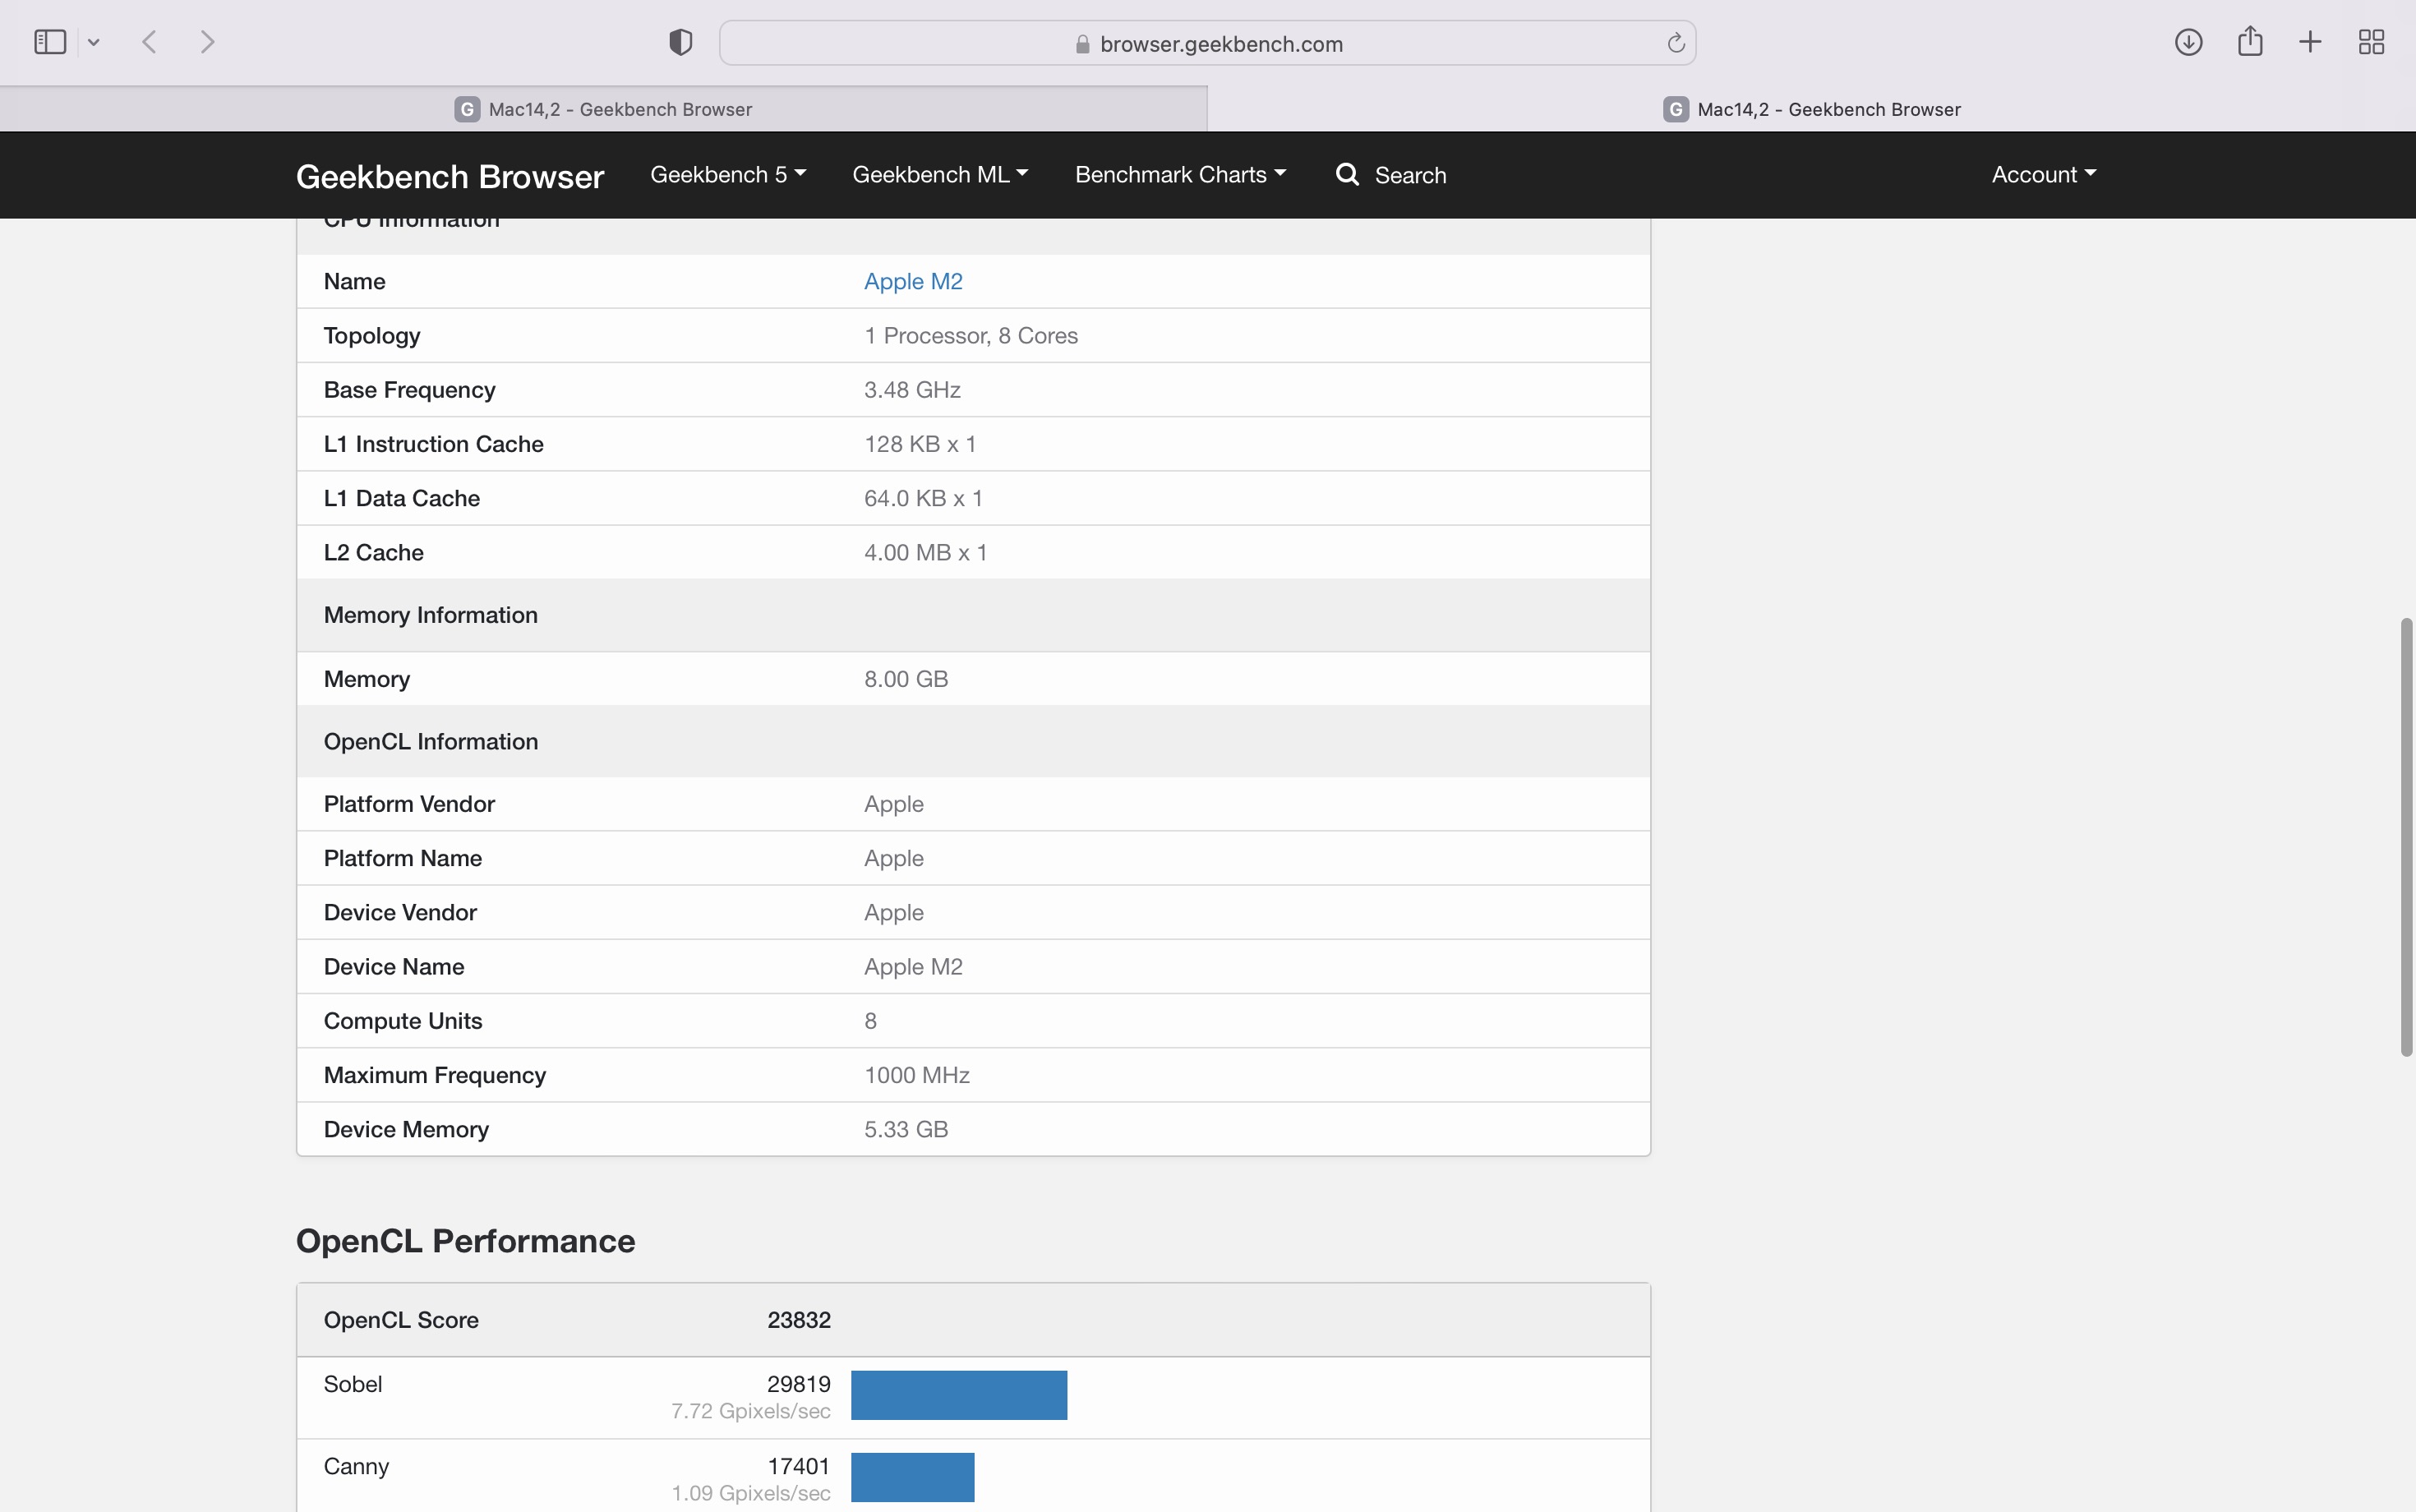This screenshot has width=2416, height=1512.
Task: Select '7.72 Gpixels/sec' Sobel throughput
Action: 751,1411
